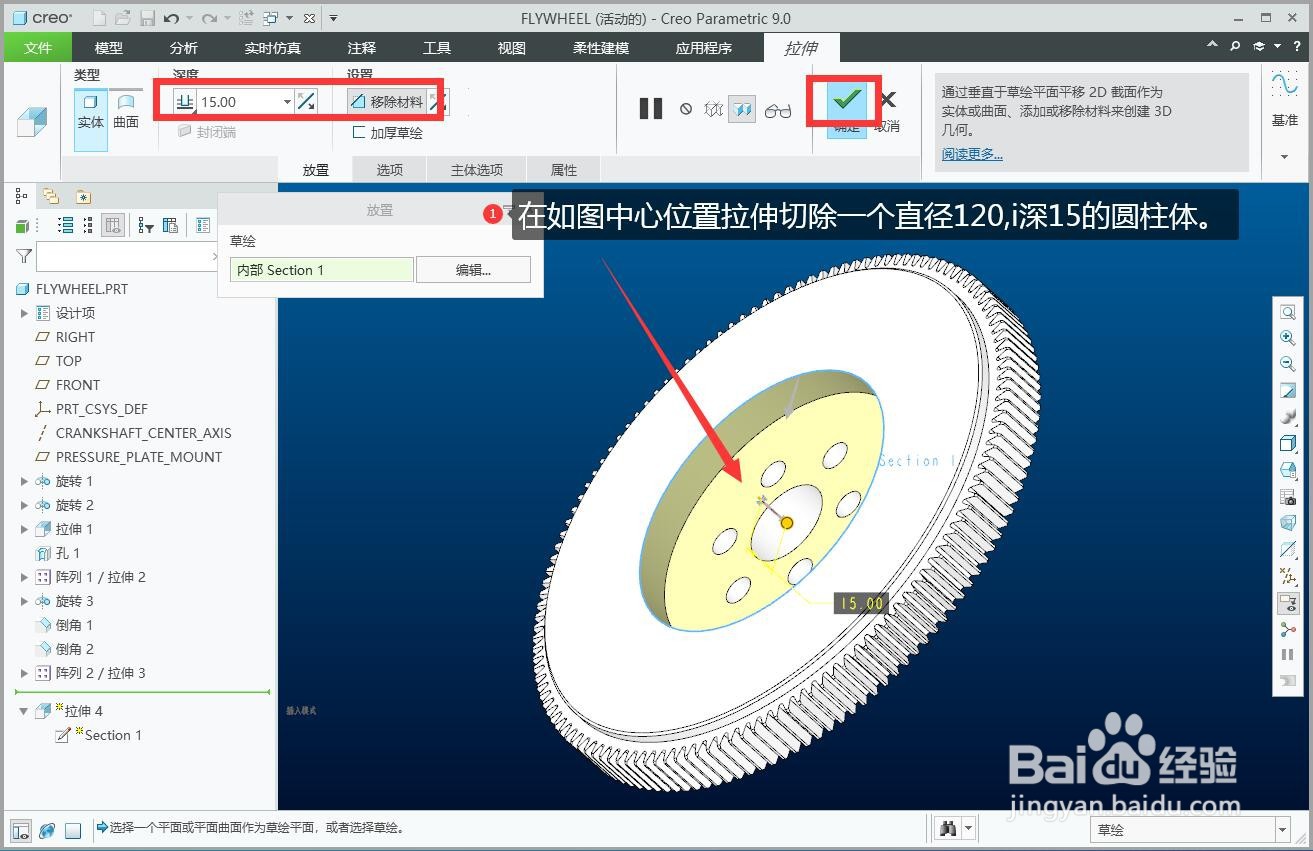1313x851 pixels.
Task: Open the folder browser tab icon
Action: [x=51, y=196]
